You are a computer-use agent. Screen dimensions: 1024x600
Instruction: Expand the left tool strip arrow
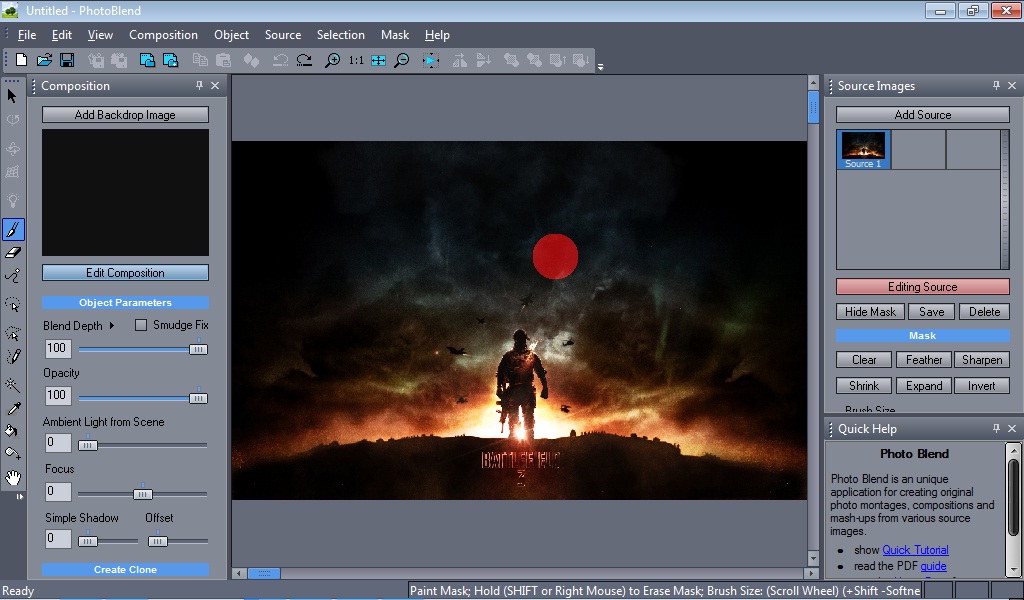20,497
